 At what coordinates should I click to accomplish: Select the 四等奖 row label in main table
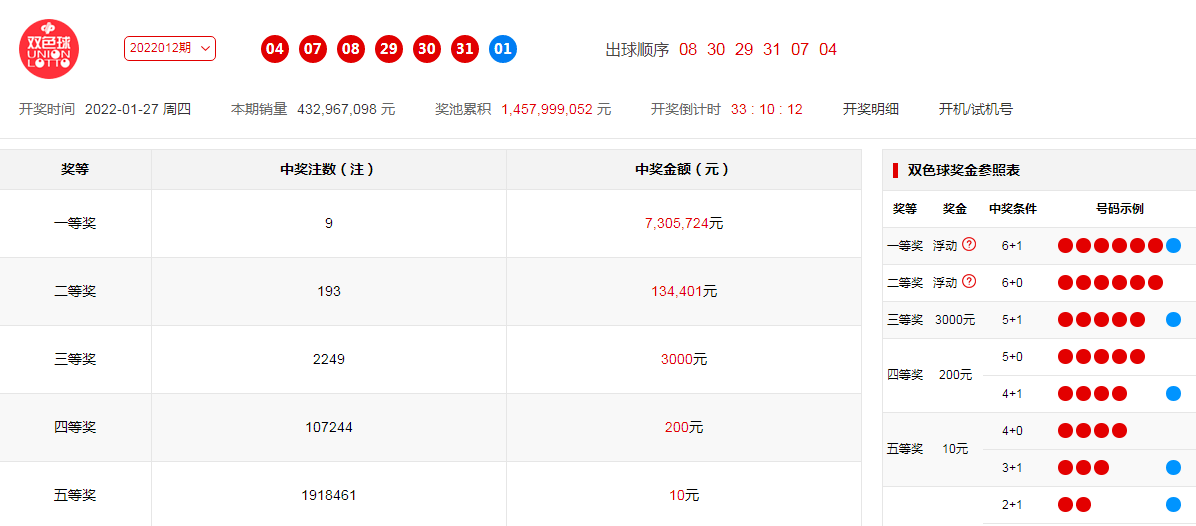[x=75, y=427]
